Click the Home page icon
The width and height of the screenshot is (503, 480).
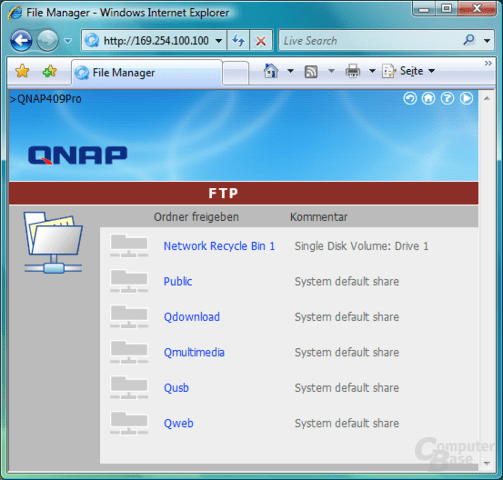tap(271, 71)
